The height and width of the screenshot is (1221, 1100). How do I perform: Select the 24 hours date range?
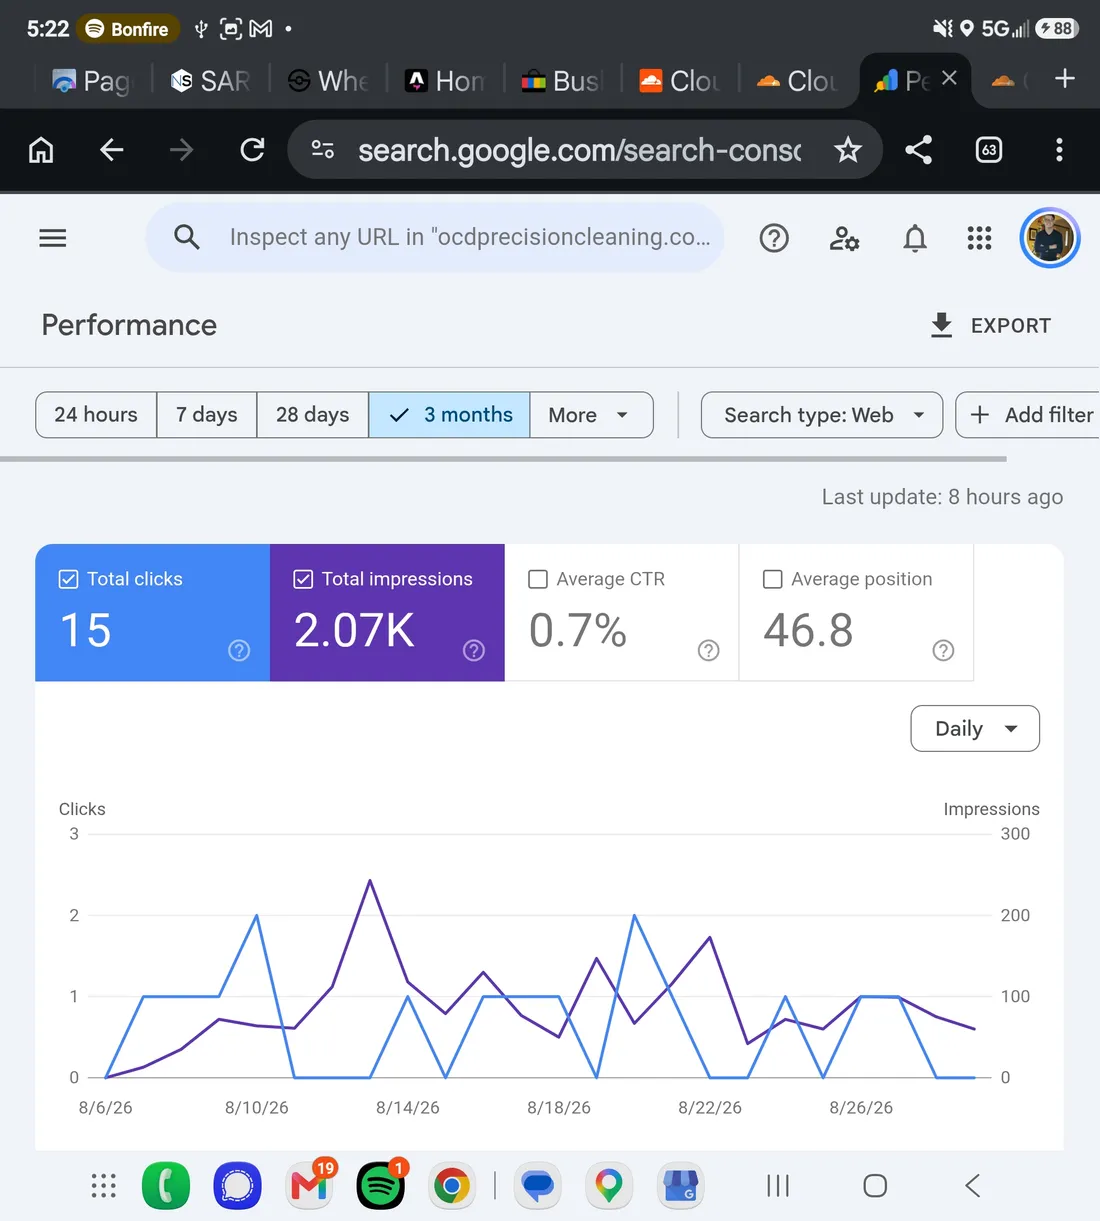click(96, 415)
